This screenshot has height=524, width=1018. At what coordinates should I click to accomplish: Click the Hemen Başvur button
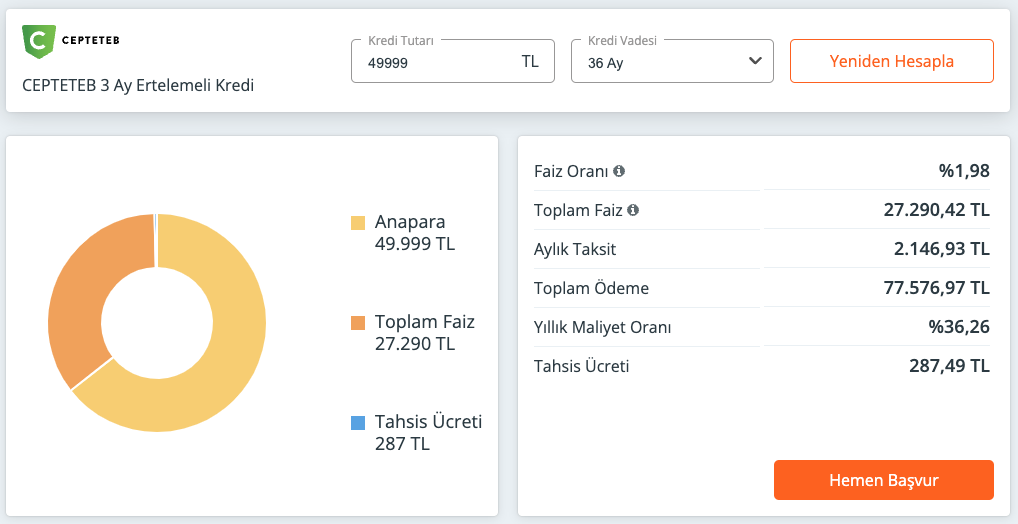[884, 480]
